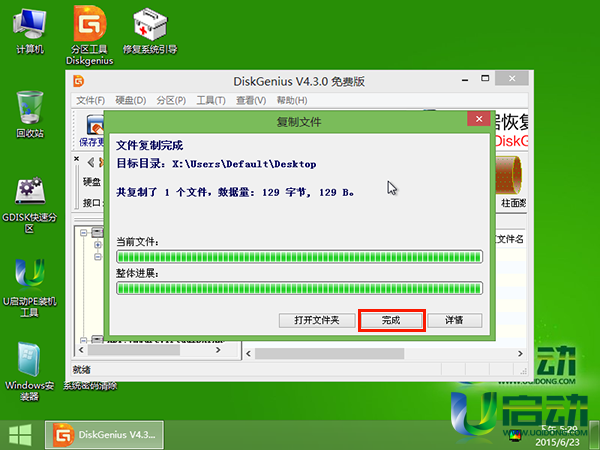The height and width of the screenshot is (450, 600).
Task: Click the 整体进展 progress bar
Action: pyautogui.click(x=299, y=288)
